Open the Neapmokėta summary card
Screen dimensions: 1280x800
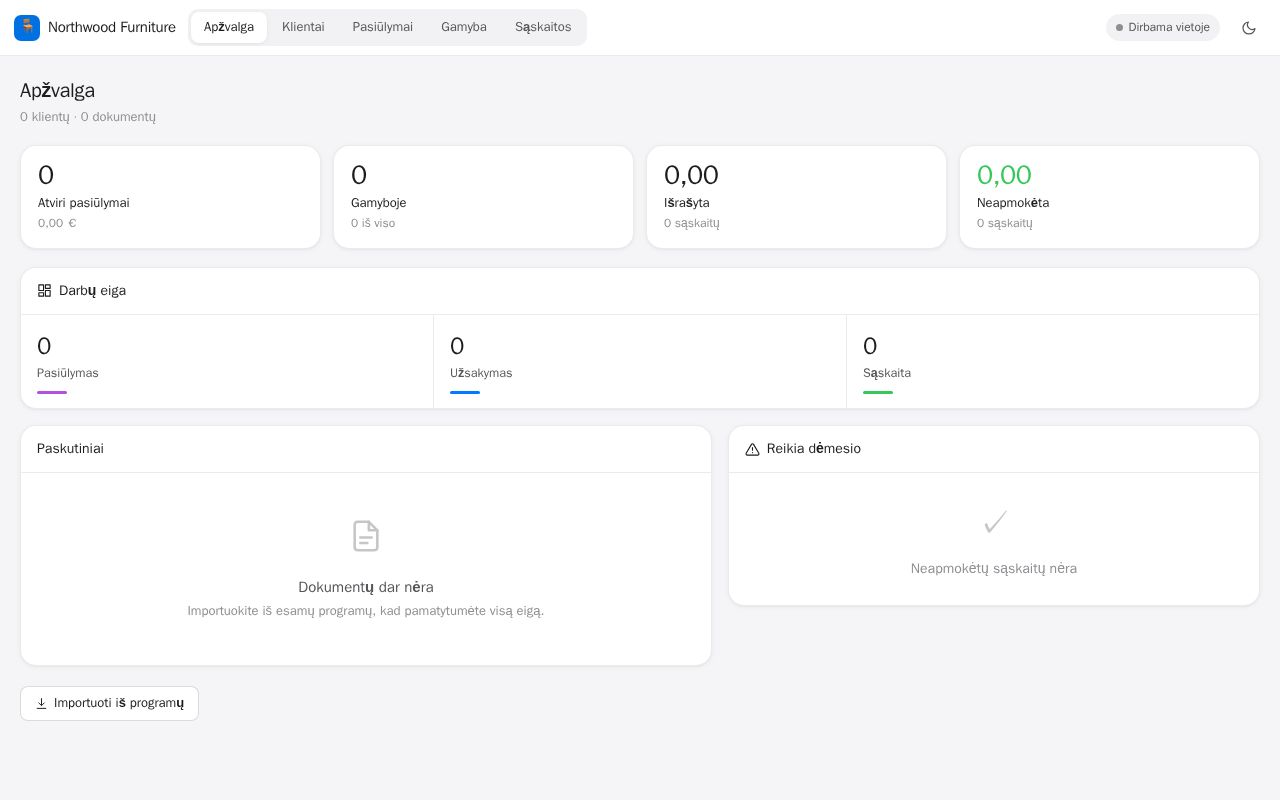(x=1109, y=197)
